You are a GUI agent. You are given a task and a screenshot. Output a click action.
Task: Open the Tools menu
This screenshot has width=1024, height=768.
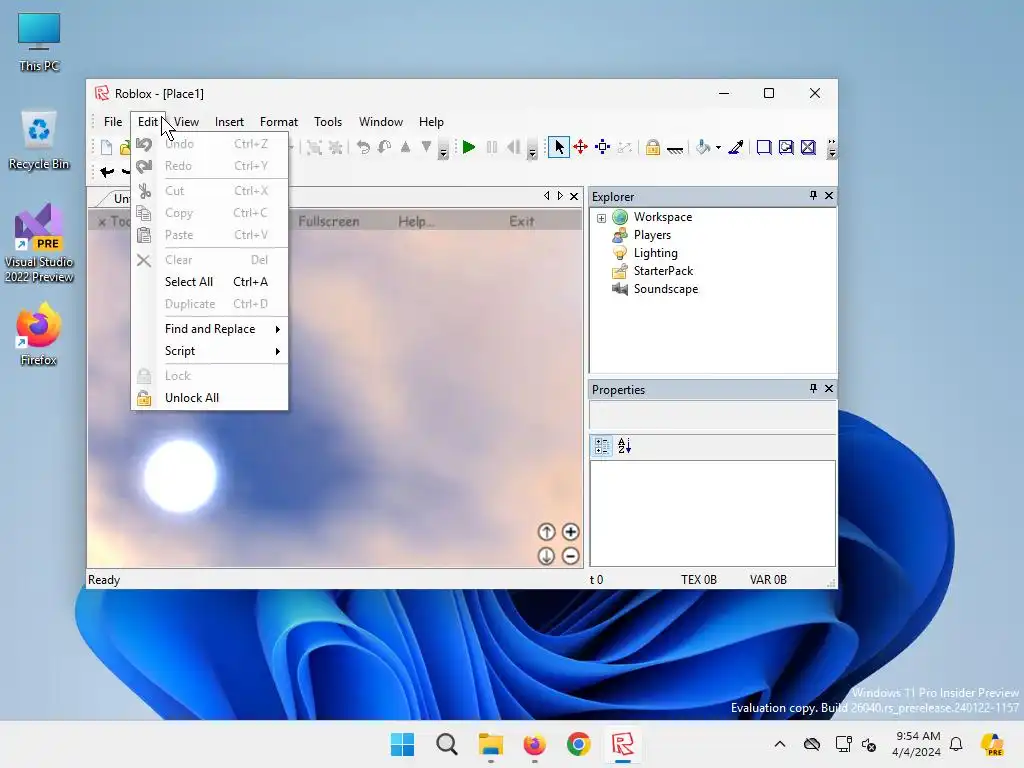[x=328, y=122]
